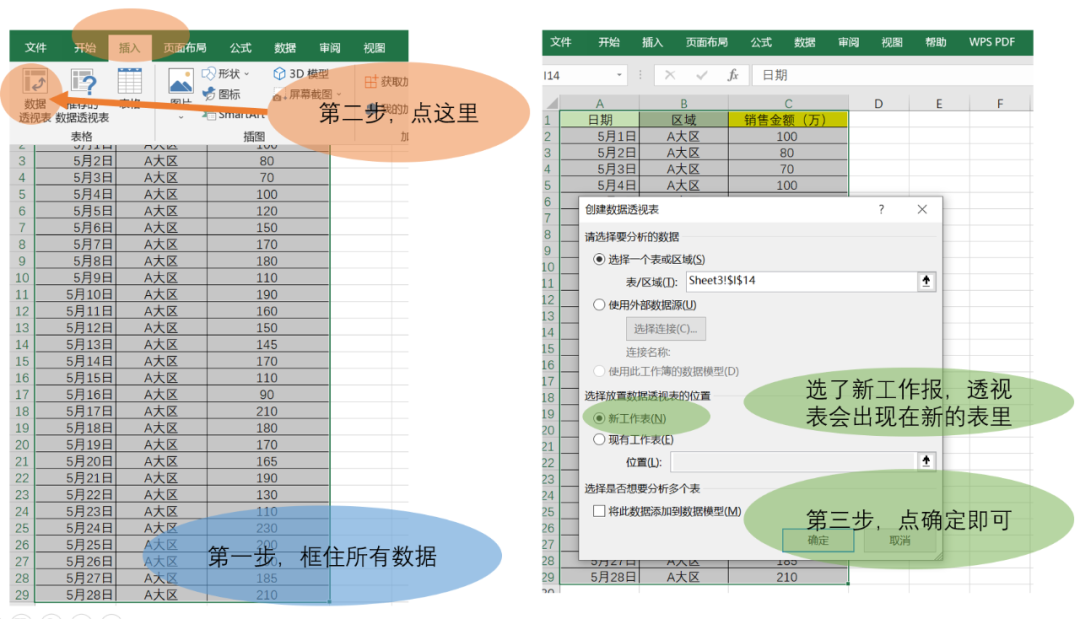
Task: Select column F header in right window
Action: 1000,103
